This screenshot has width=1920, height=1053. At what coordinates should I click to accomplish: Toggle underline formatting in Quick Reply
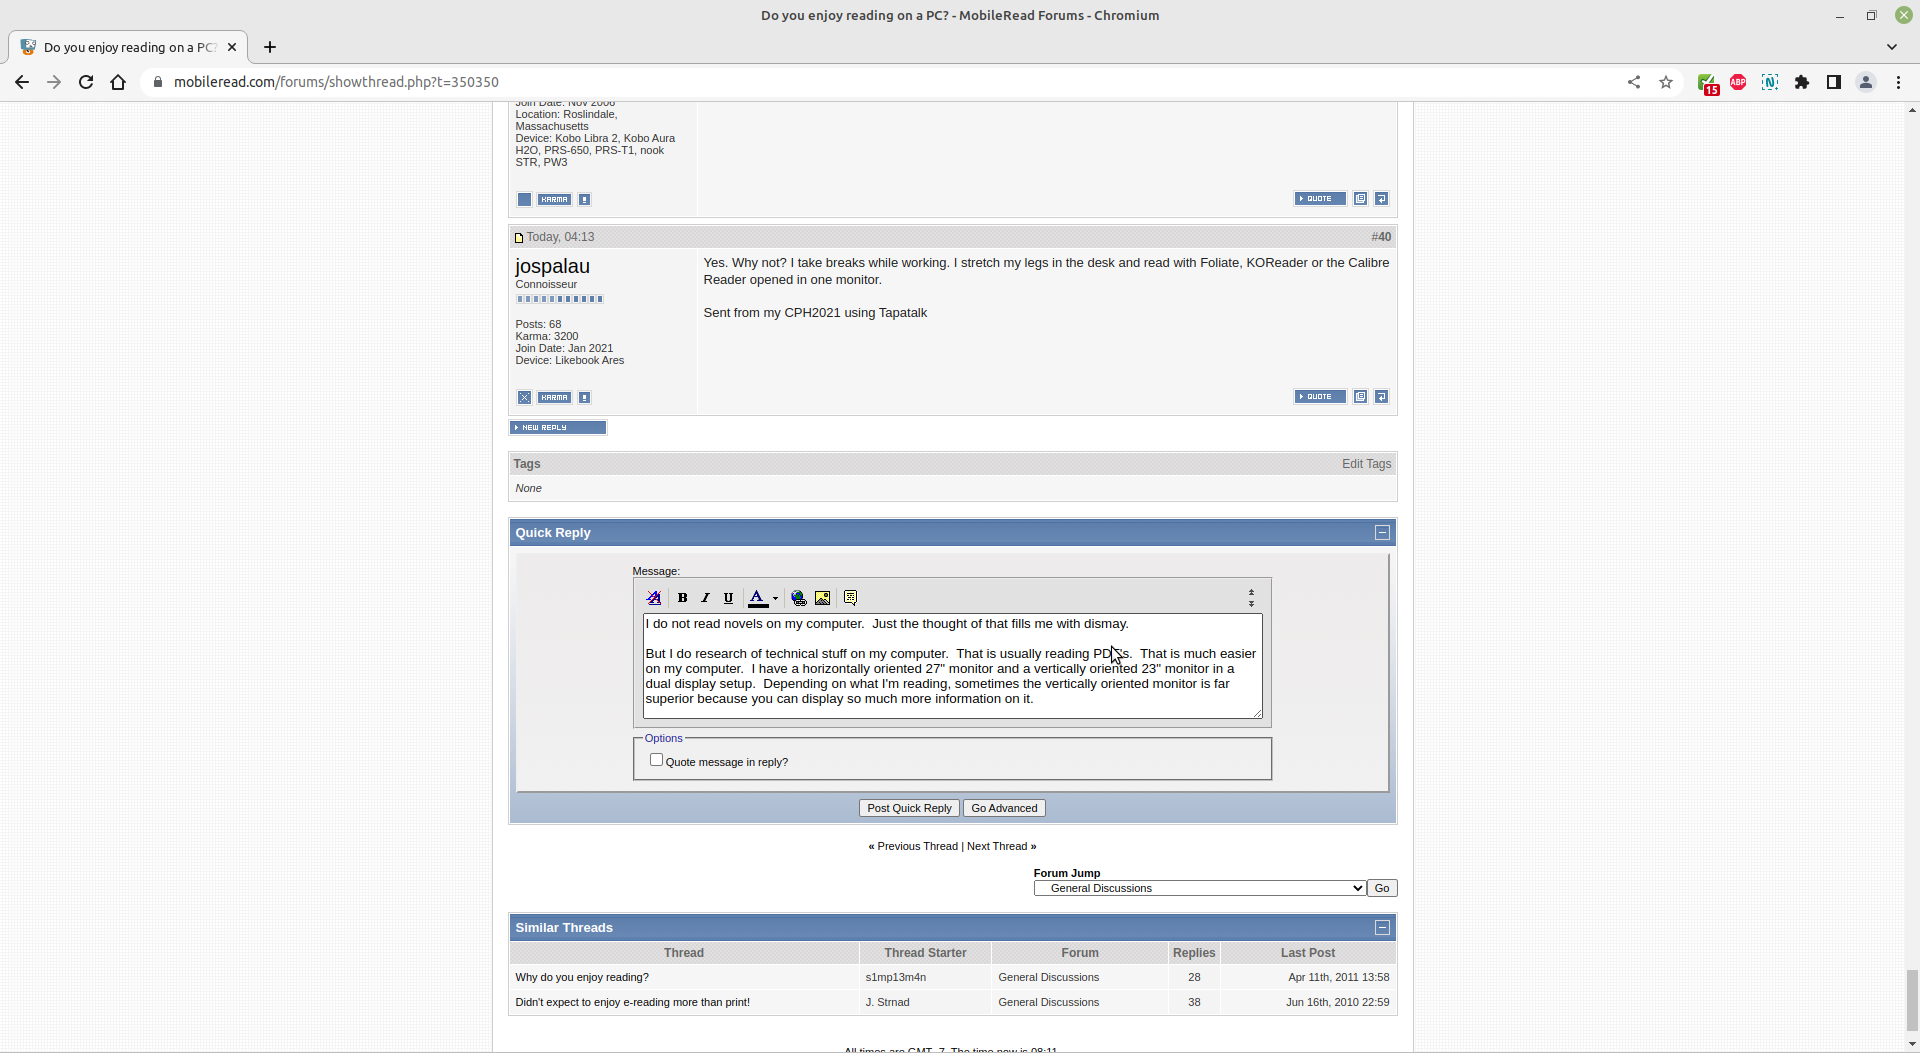[729, 598]
